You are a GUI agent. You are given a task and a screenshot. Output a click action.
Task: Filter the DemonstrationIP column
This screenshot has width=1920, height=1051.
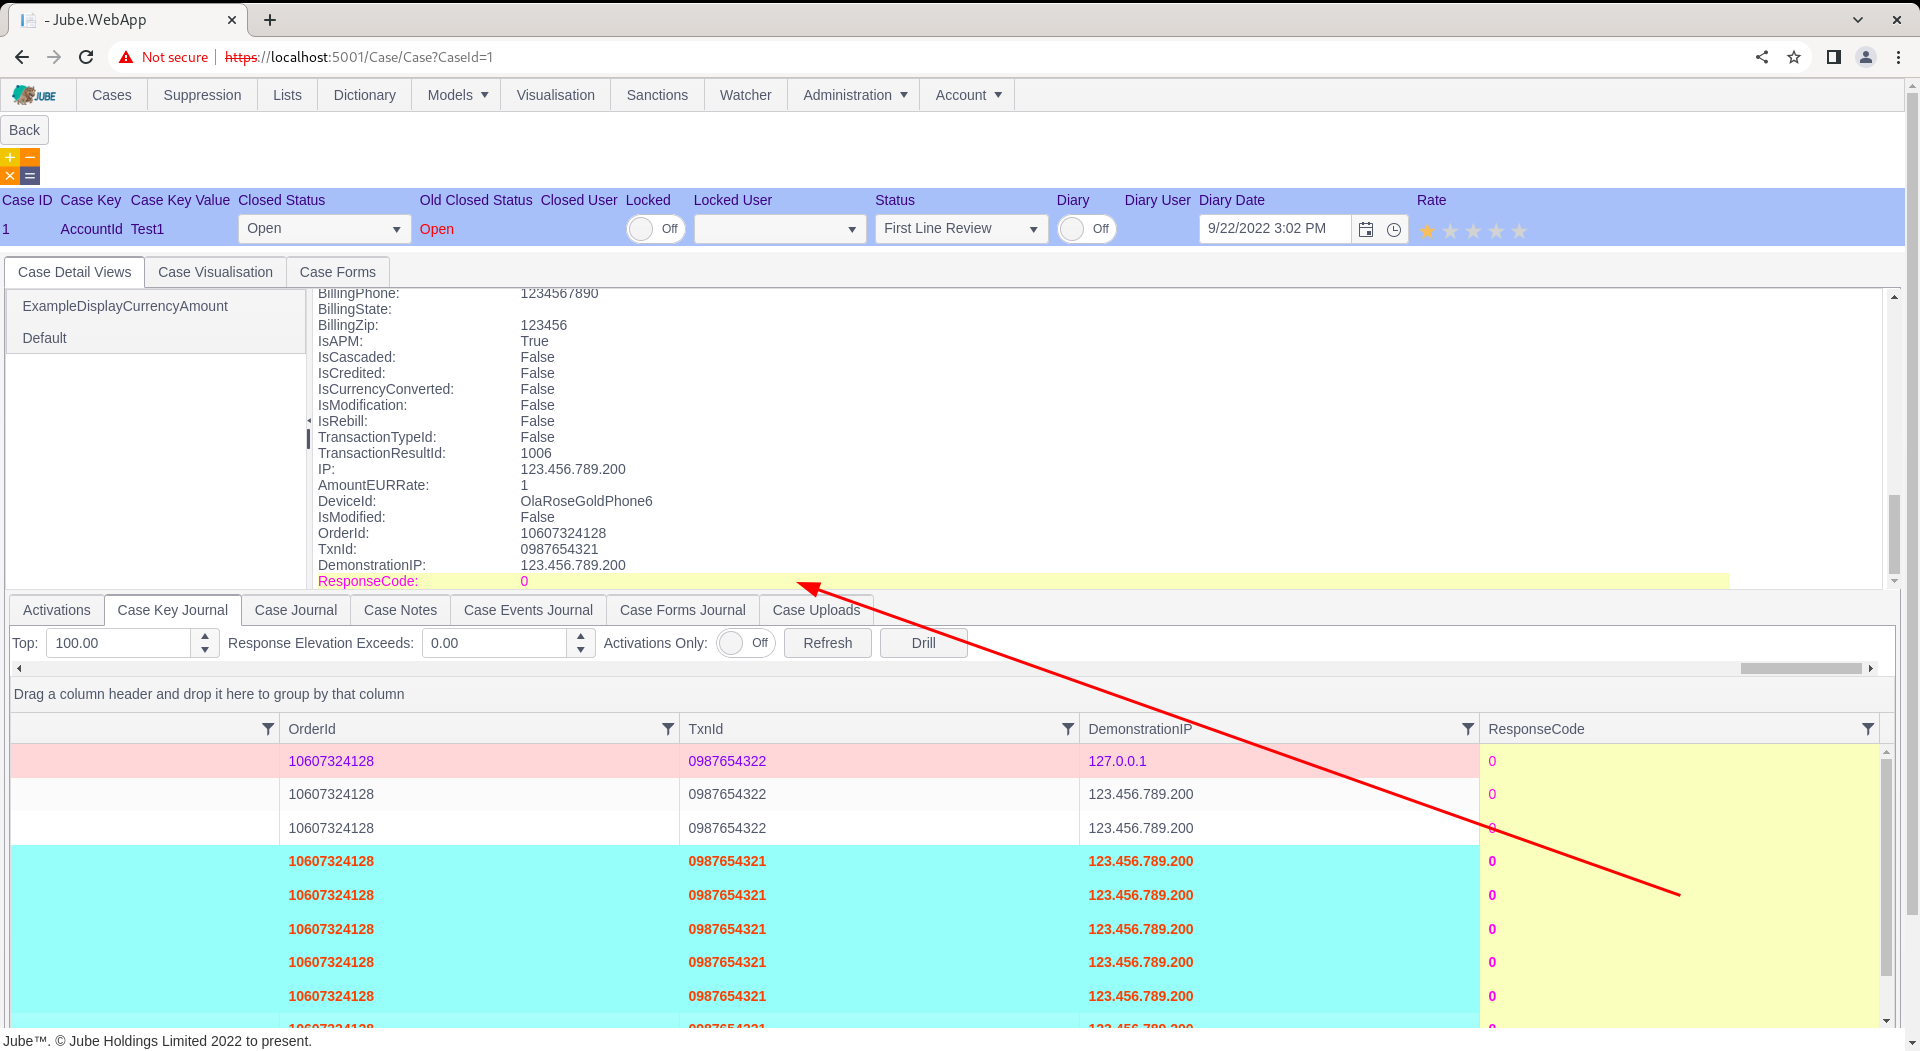[x=1468, y=729]
